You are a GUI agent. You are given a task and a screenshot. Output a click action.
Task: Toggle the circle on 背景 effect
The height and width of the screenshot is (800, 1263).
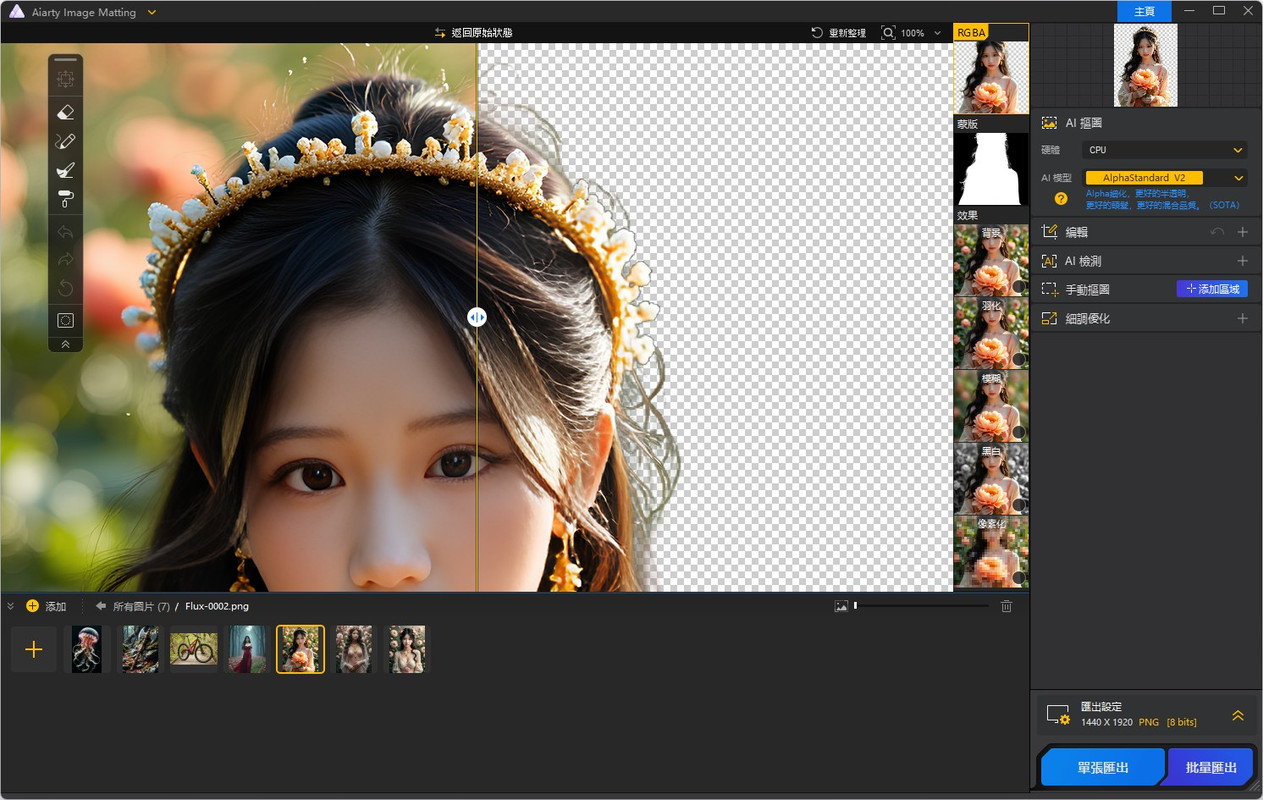[x=1018, y=286]
